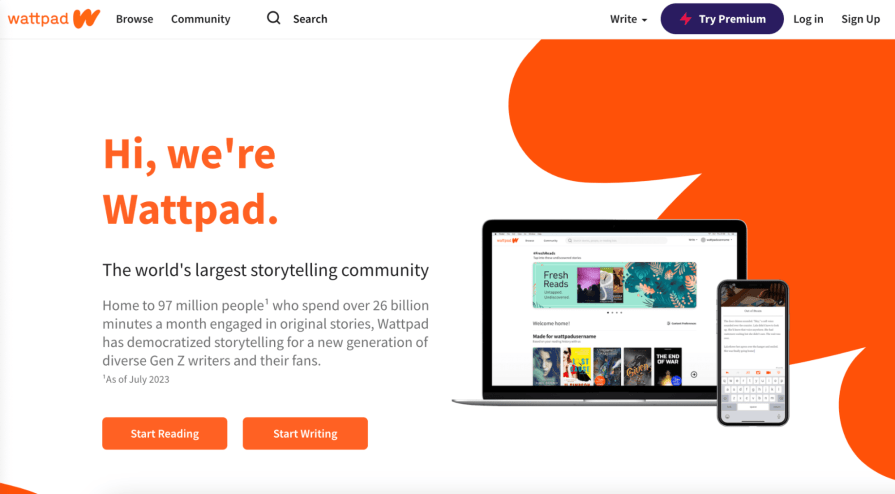Open the Log in link

click(808, 19)
